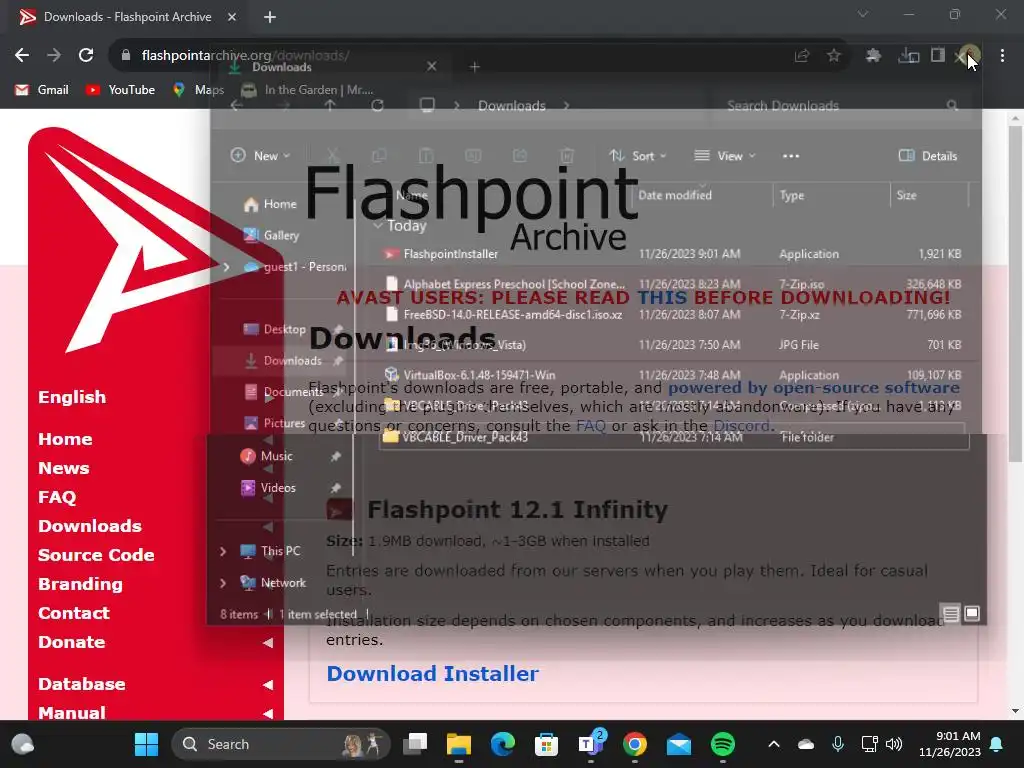The image size is (1024, 768).
Task: Open Microsoft Store from taskbar
Action: (x=547, y=744)
